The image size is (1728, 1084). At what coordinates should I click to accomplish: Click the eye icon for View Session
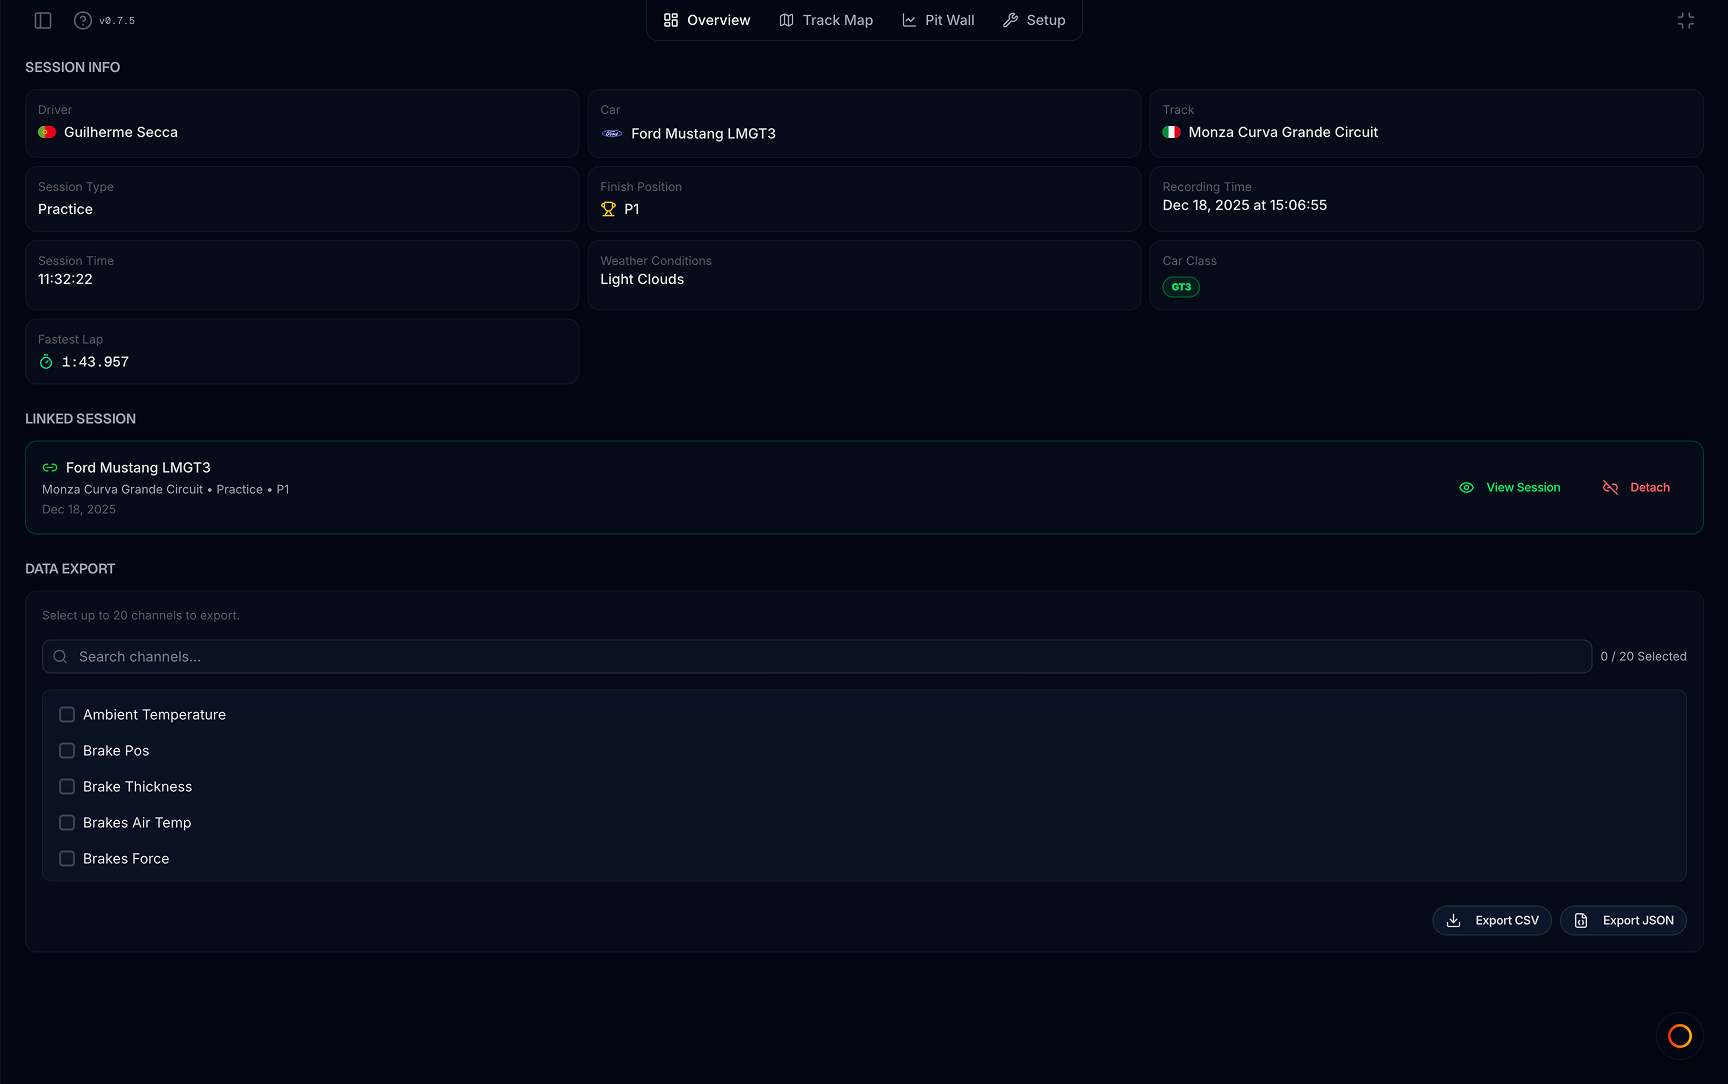pyautogui.click(x=1467, y=487)
